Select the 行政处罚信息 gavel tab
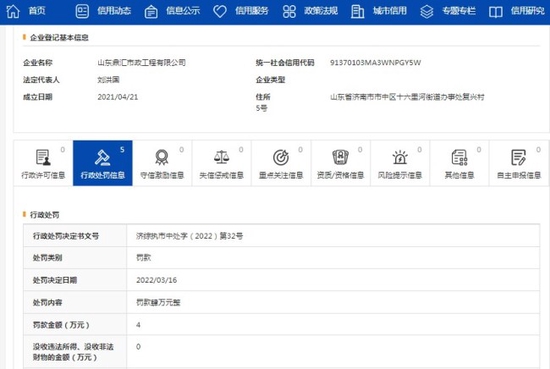Screen dimensions: 550x369 tap(103, 163)
